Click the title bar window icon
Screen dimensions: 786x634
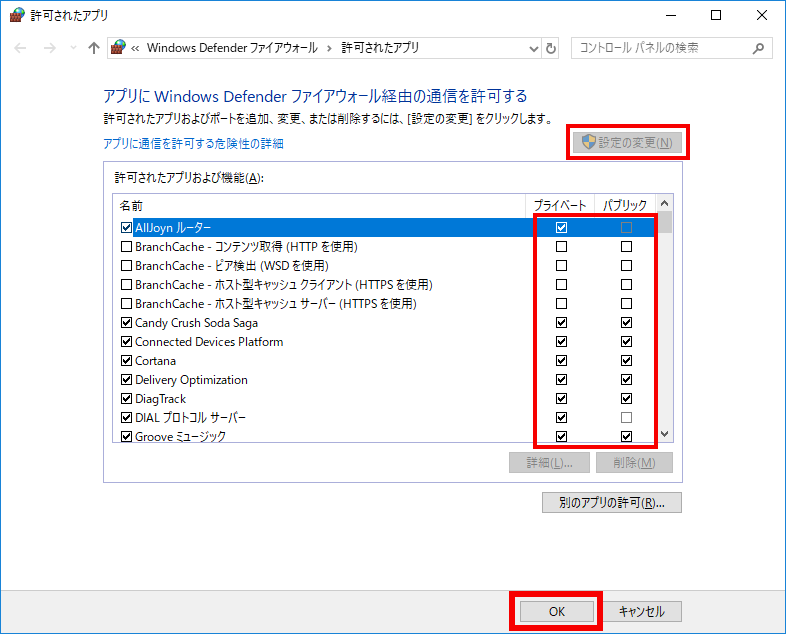coord(17,15)
